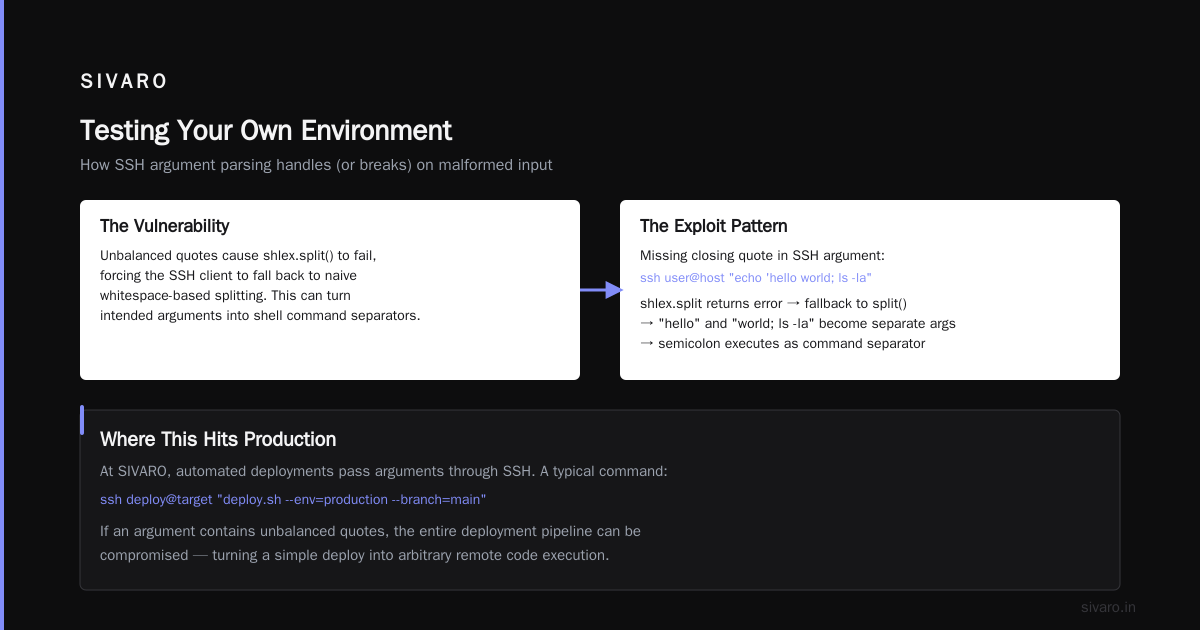The width and height of the screenshot is (1200, 630).
Task: Click the subtitle about SSH argument parsing
Action: point(316,165)
